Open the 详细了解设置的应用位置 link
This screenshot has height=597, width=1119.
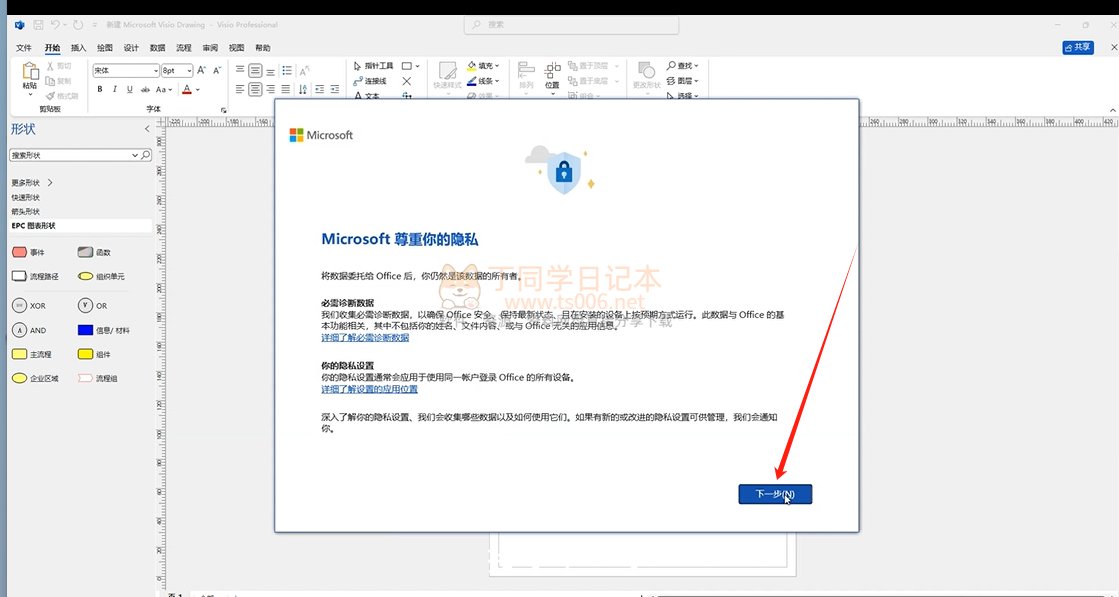[369, 389]
